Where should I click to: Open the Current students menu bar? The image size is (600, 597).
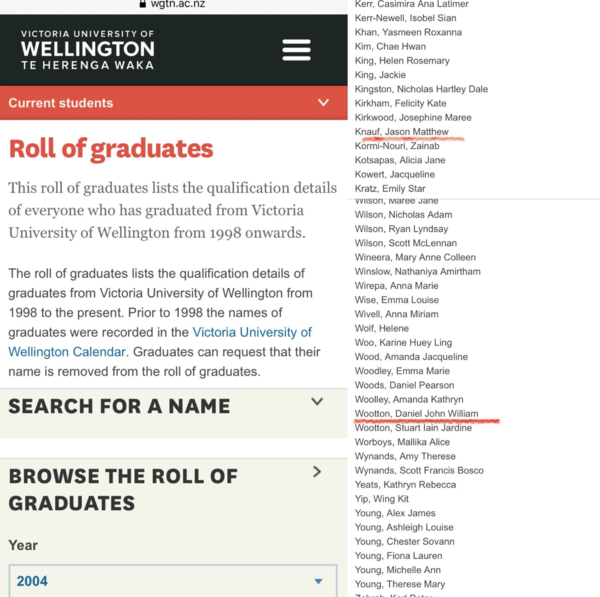[174, 103]
